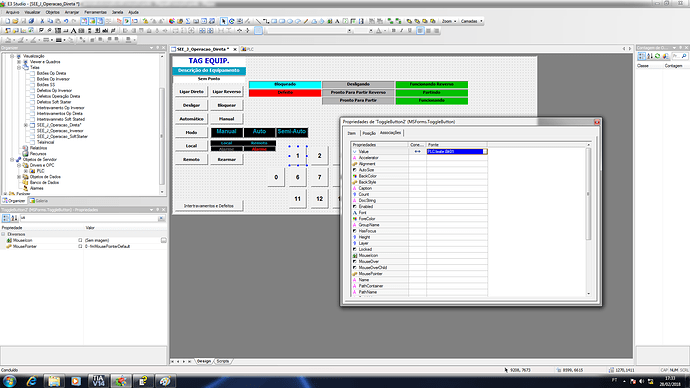
Task: Click the 'Ligar Direto' button on canvas
Action: point(191,92)
